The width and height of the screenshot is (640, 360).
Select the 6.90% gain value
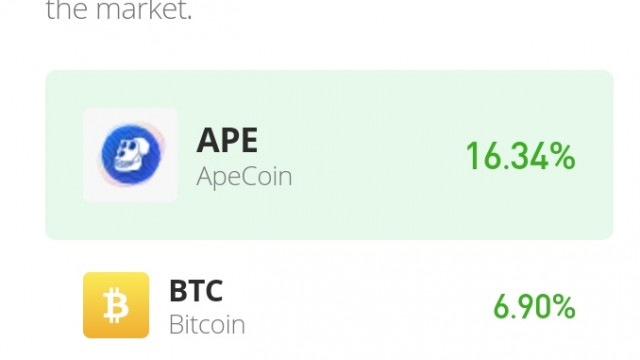pos(535,307)
